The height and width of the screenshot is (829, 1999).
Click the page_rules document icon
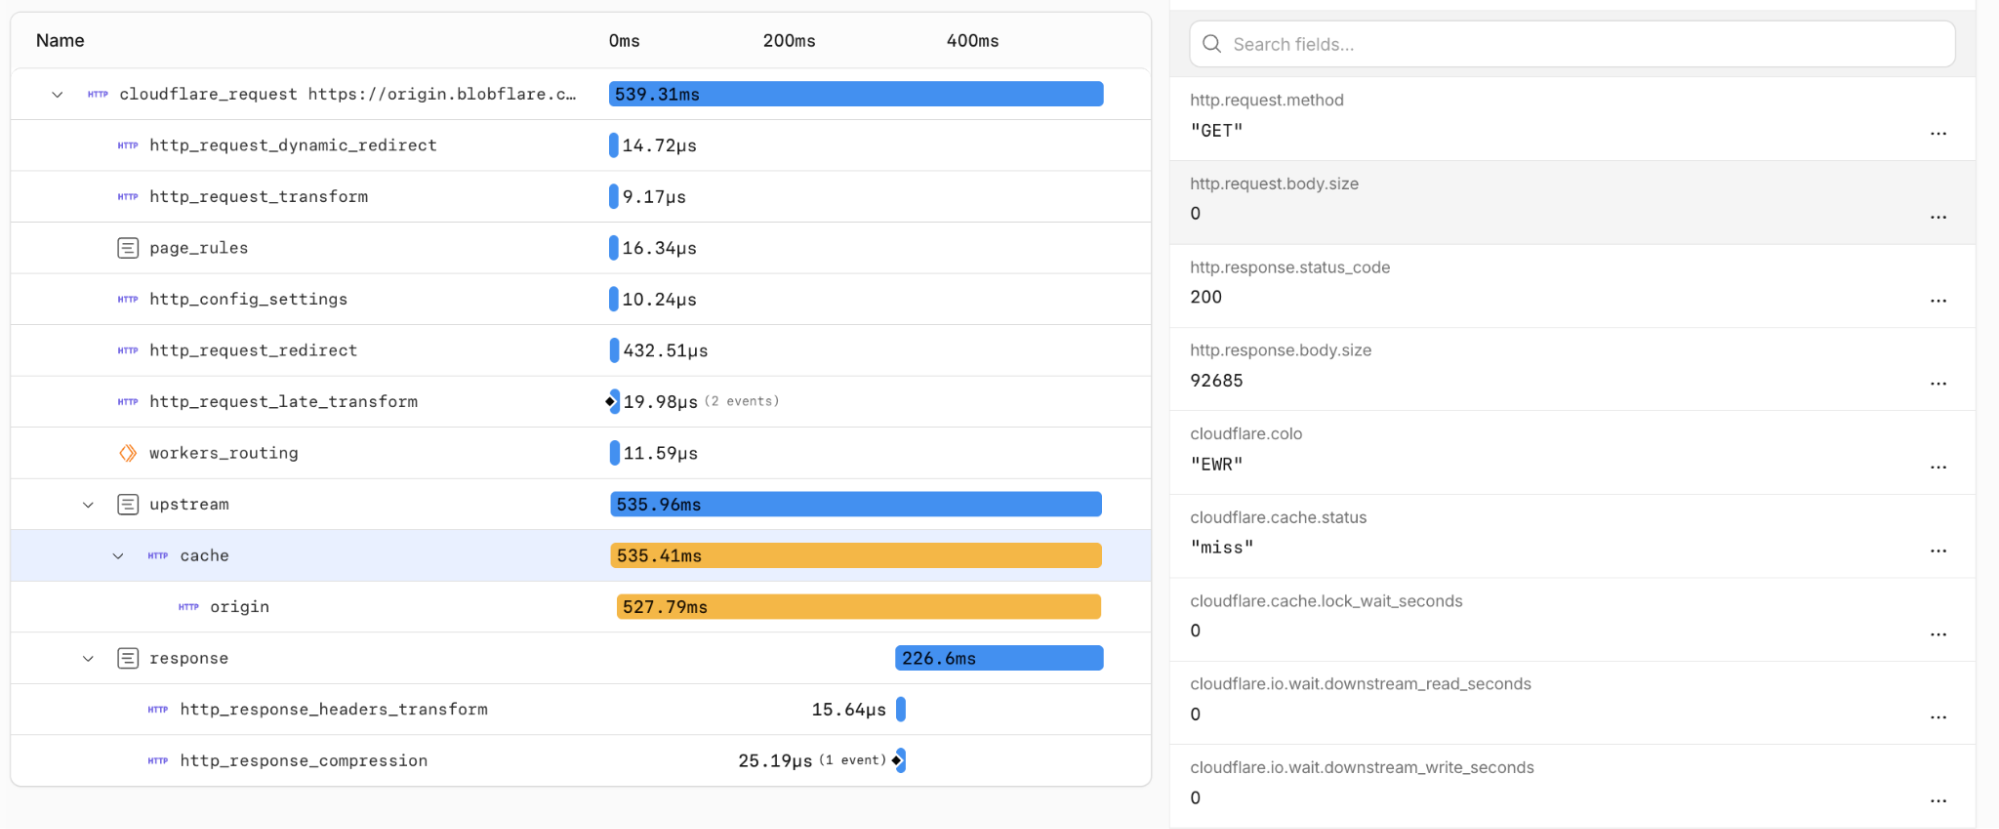tap(128, 248)
